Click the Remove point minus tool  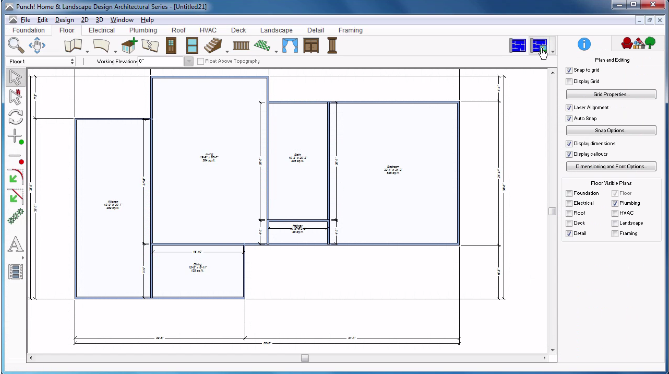click(16, 158)
